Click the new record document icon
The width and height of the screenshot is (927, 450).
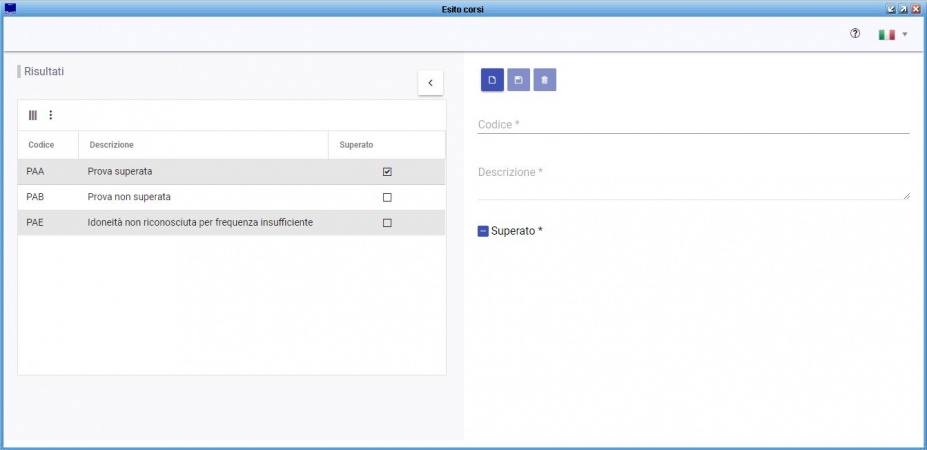pyautogui.click(x=492, y=80)
